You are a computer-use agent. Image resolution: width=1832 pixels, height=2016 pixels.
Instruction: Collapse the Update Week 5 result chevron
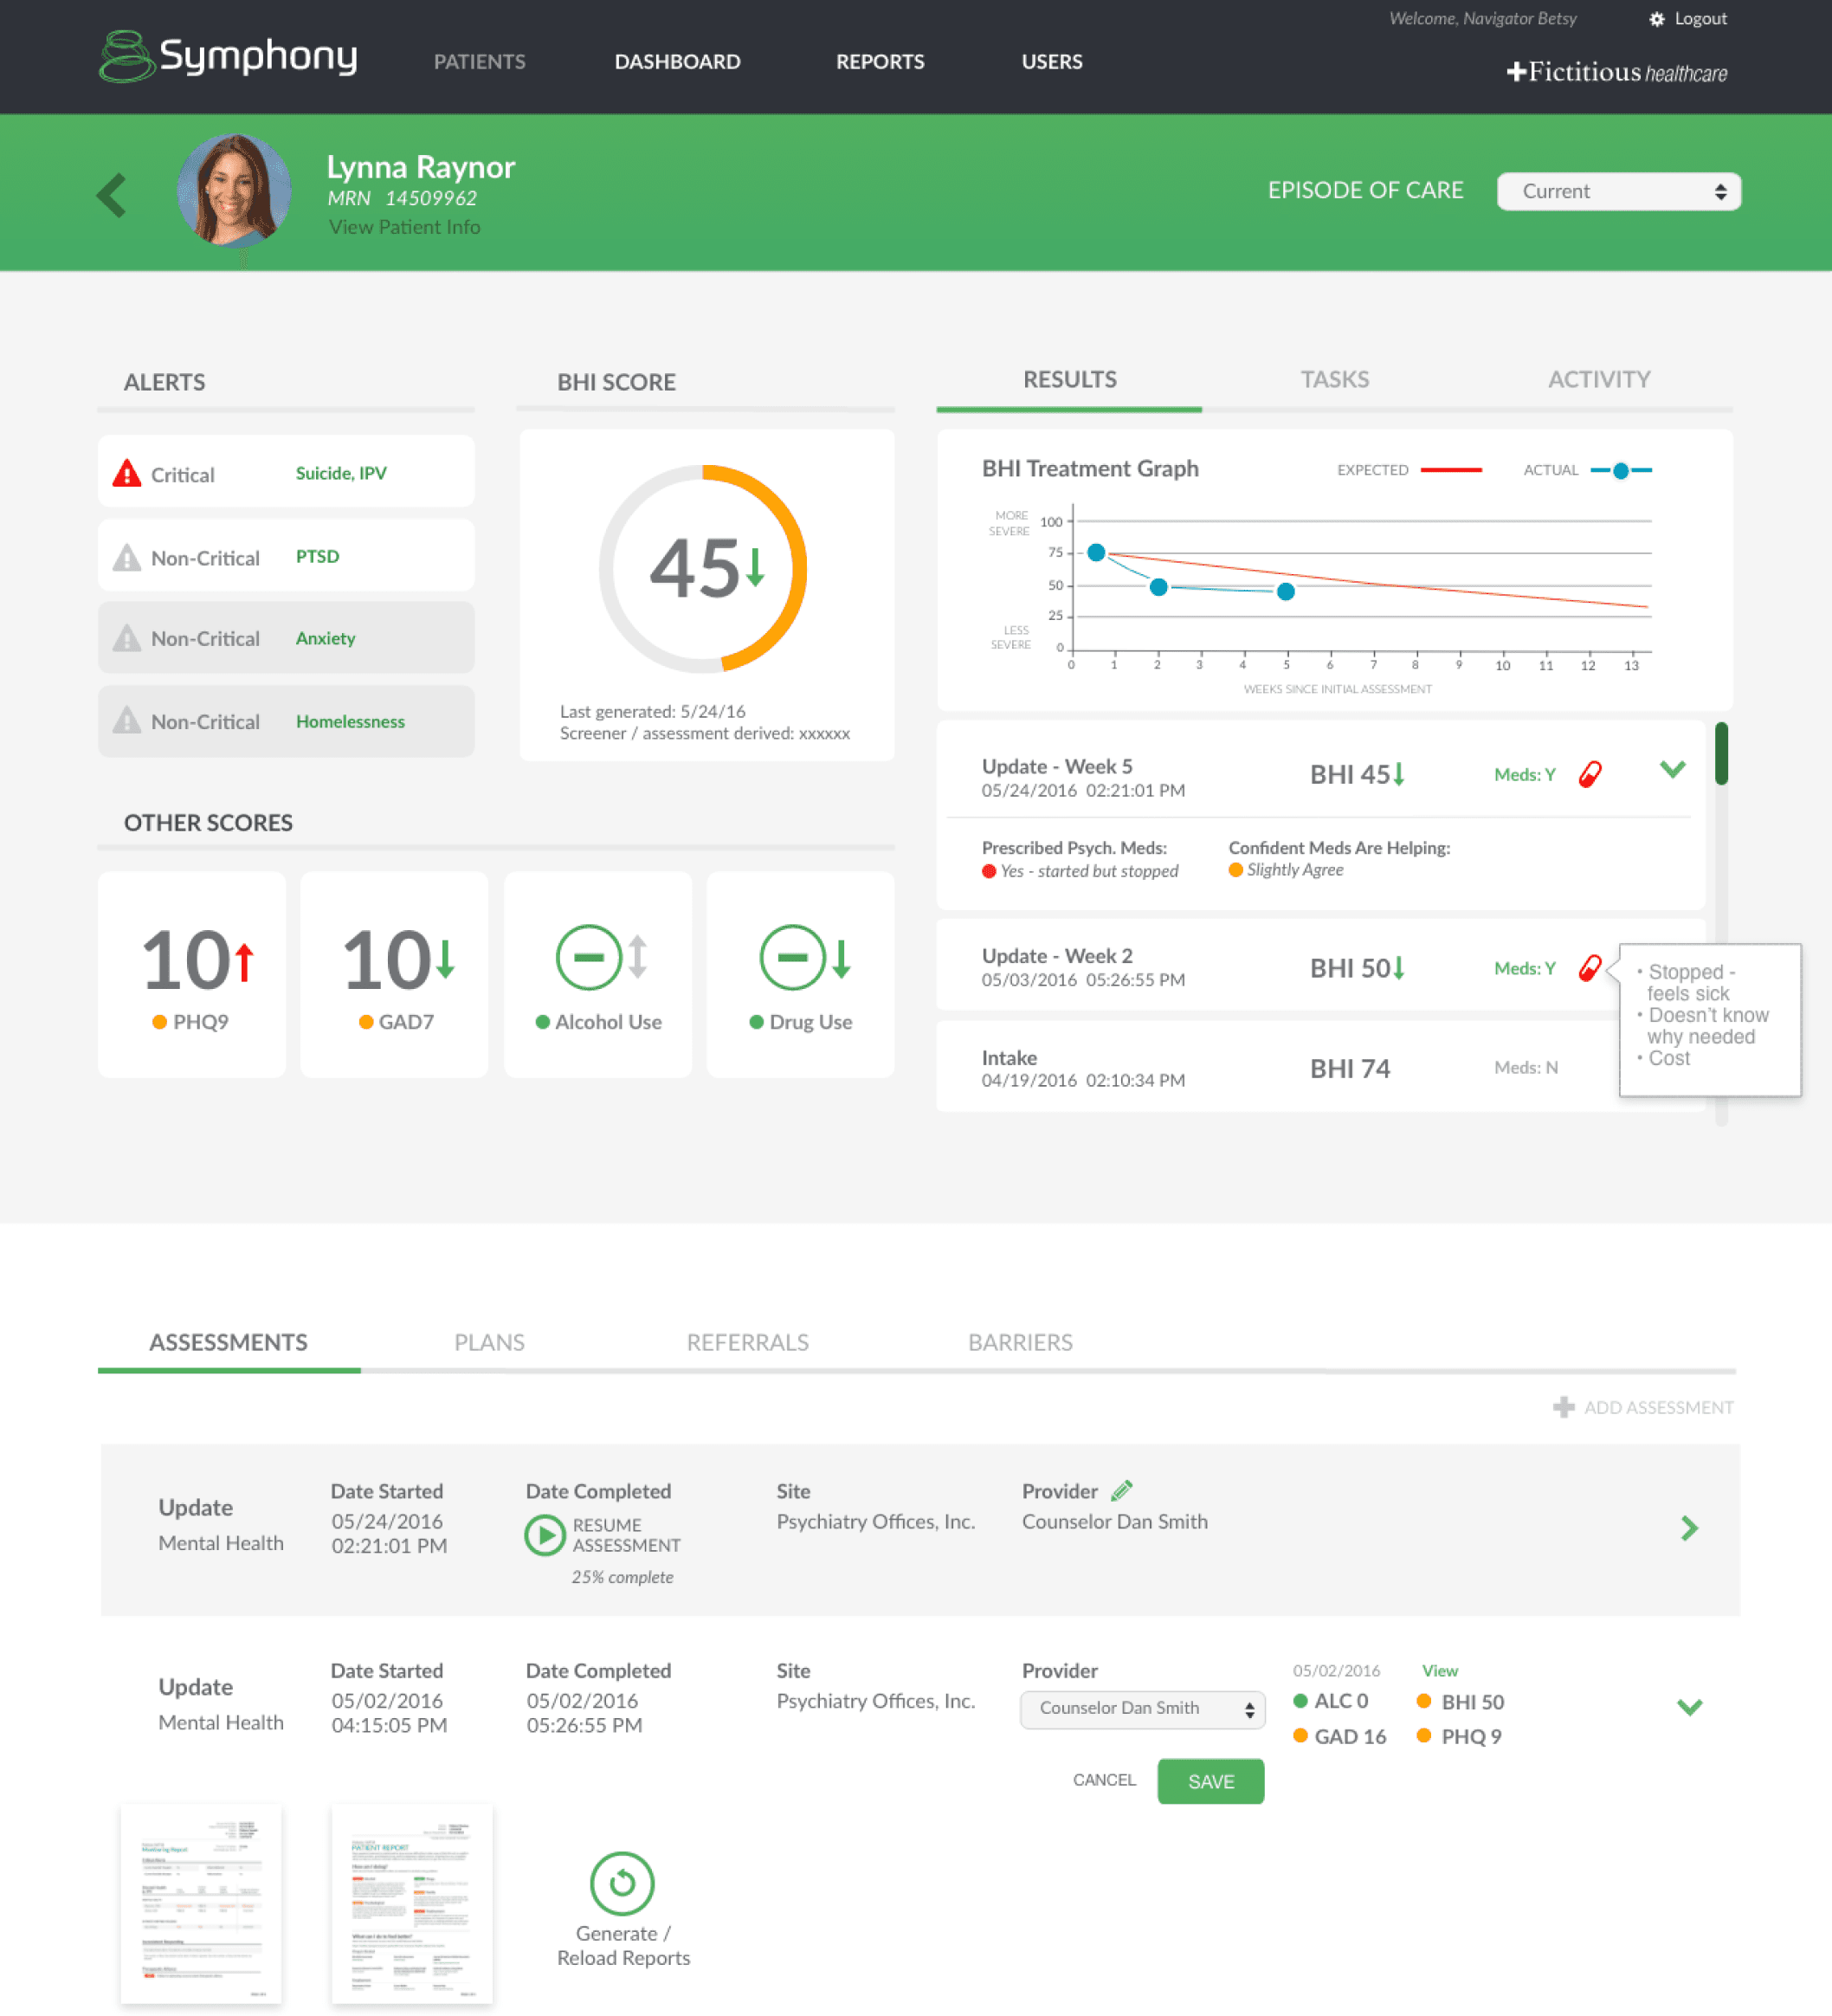pos(1672,769)
